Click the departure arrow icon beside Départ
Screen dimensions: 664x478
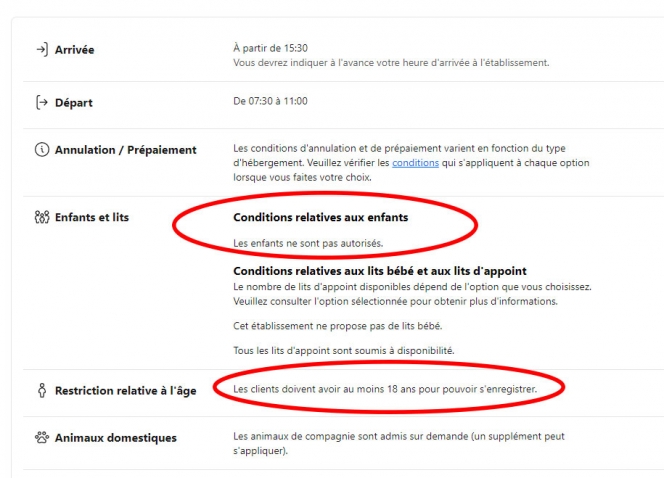pyautogui.click(x=41, y=102)
